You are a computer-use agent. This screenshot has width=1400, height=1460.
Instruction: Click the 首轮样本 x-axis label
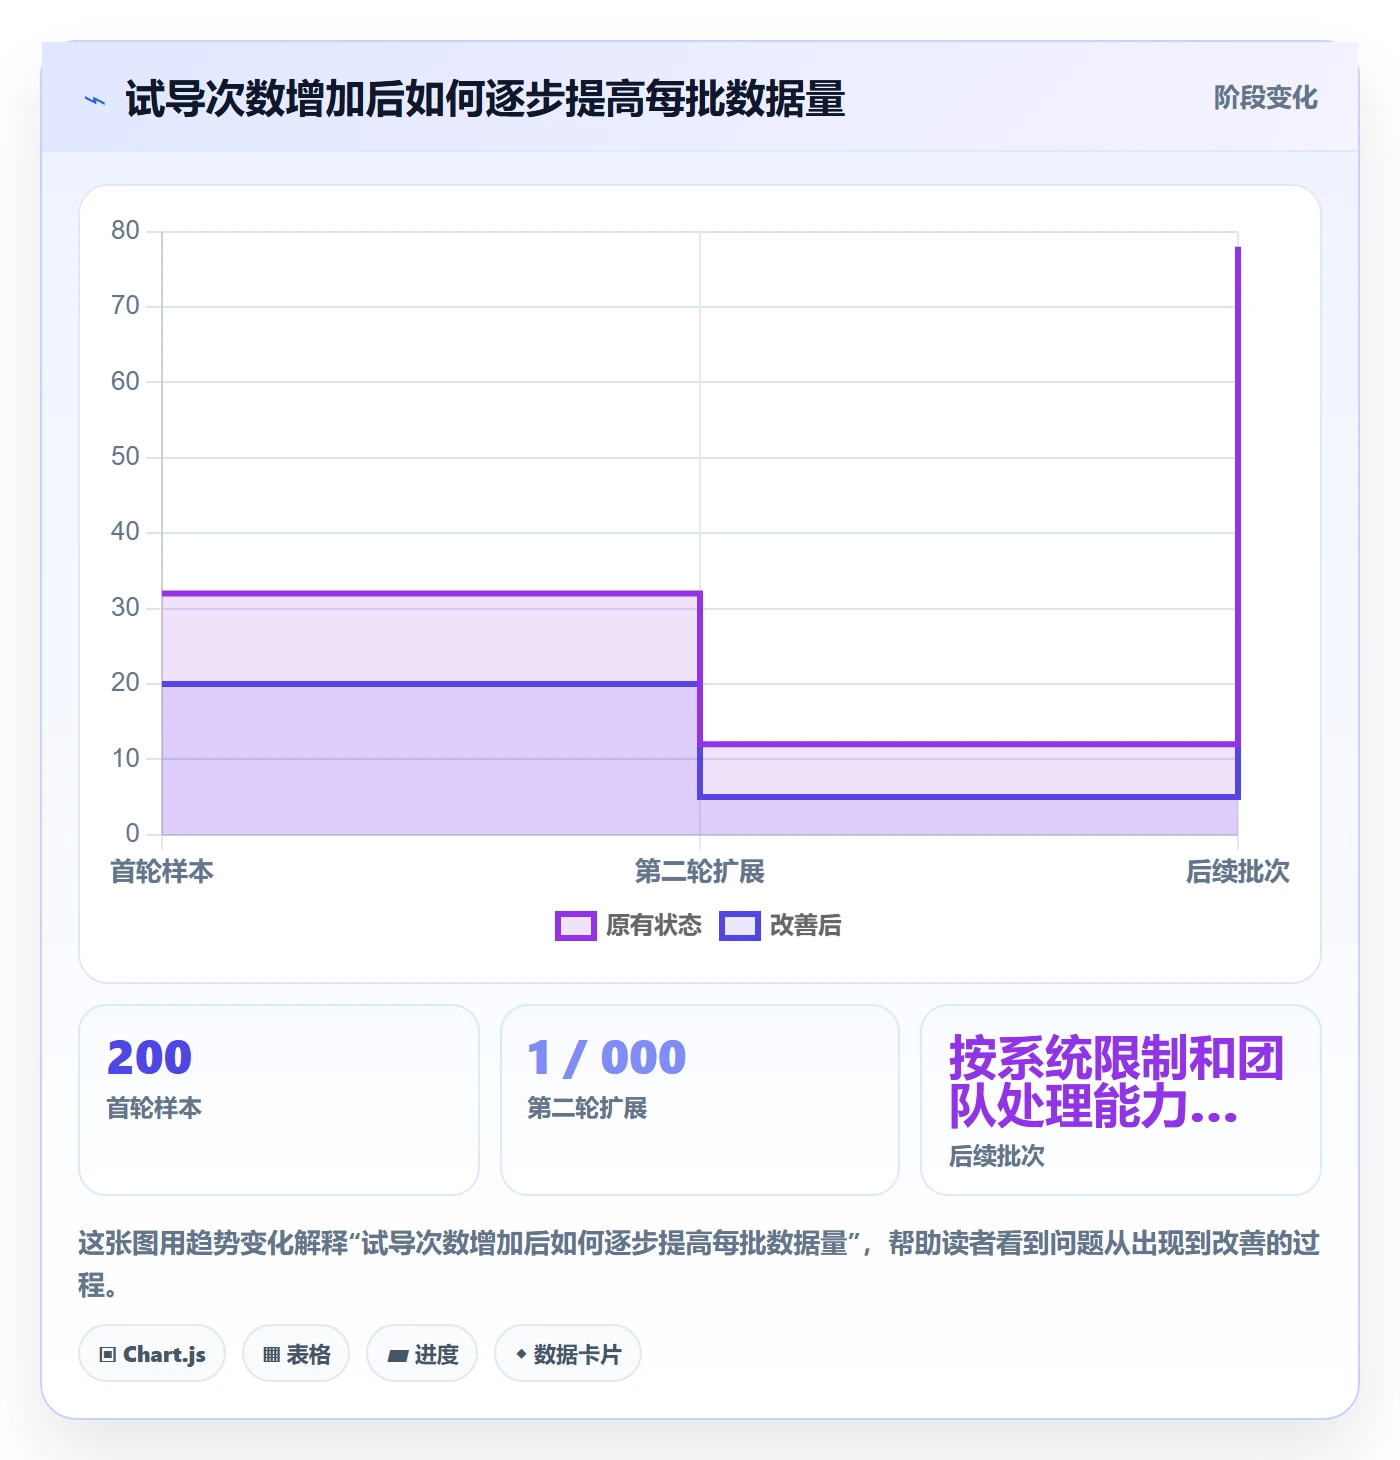pos(162,872)
